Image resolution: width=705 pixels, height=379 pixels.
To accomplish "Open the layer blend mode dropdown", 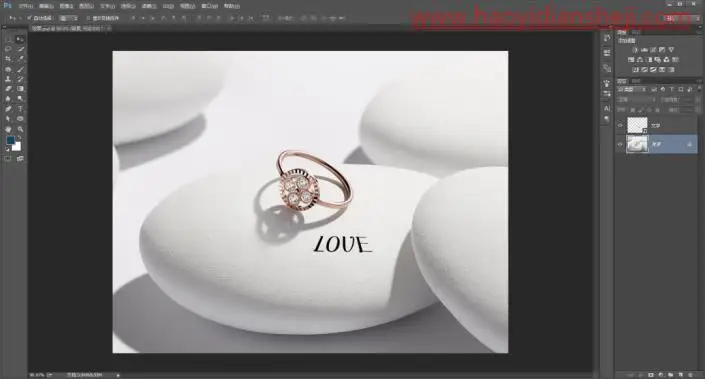I will (636, 99).
